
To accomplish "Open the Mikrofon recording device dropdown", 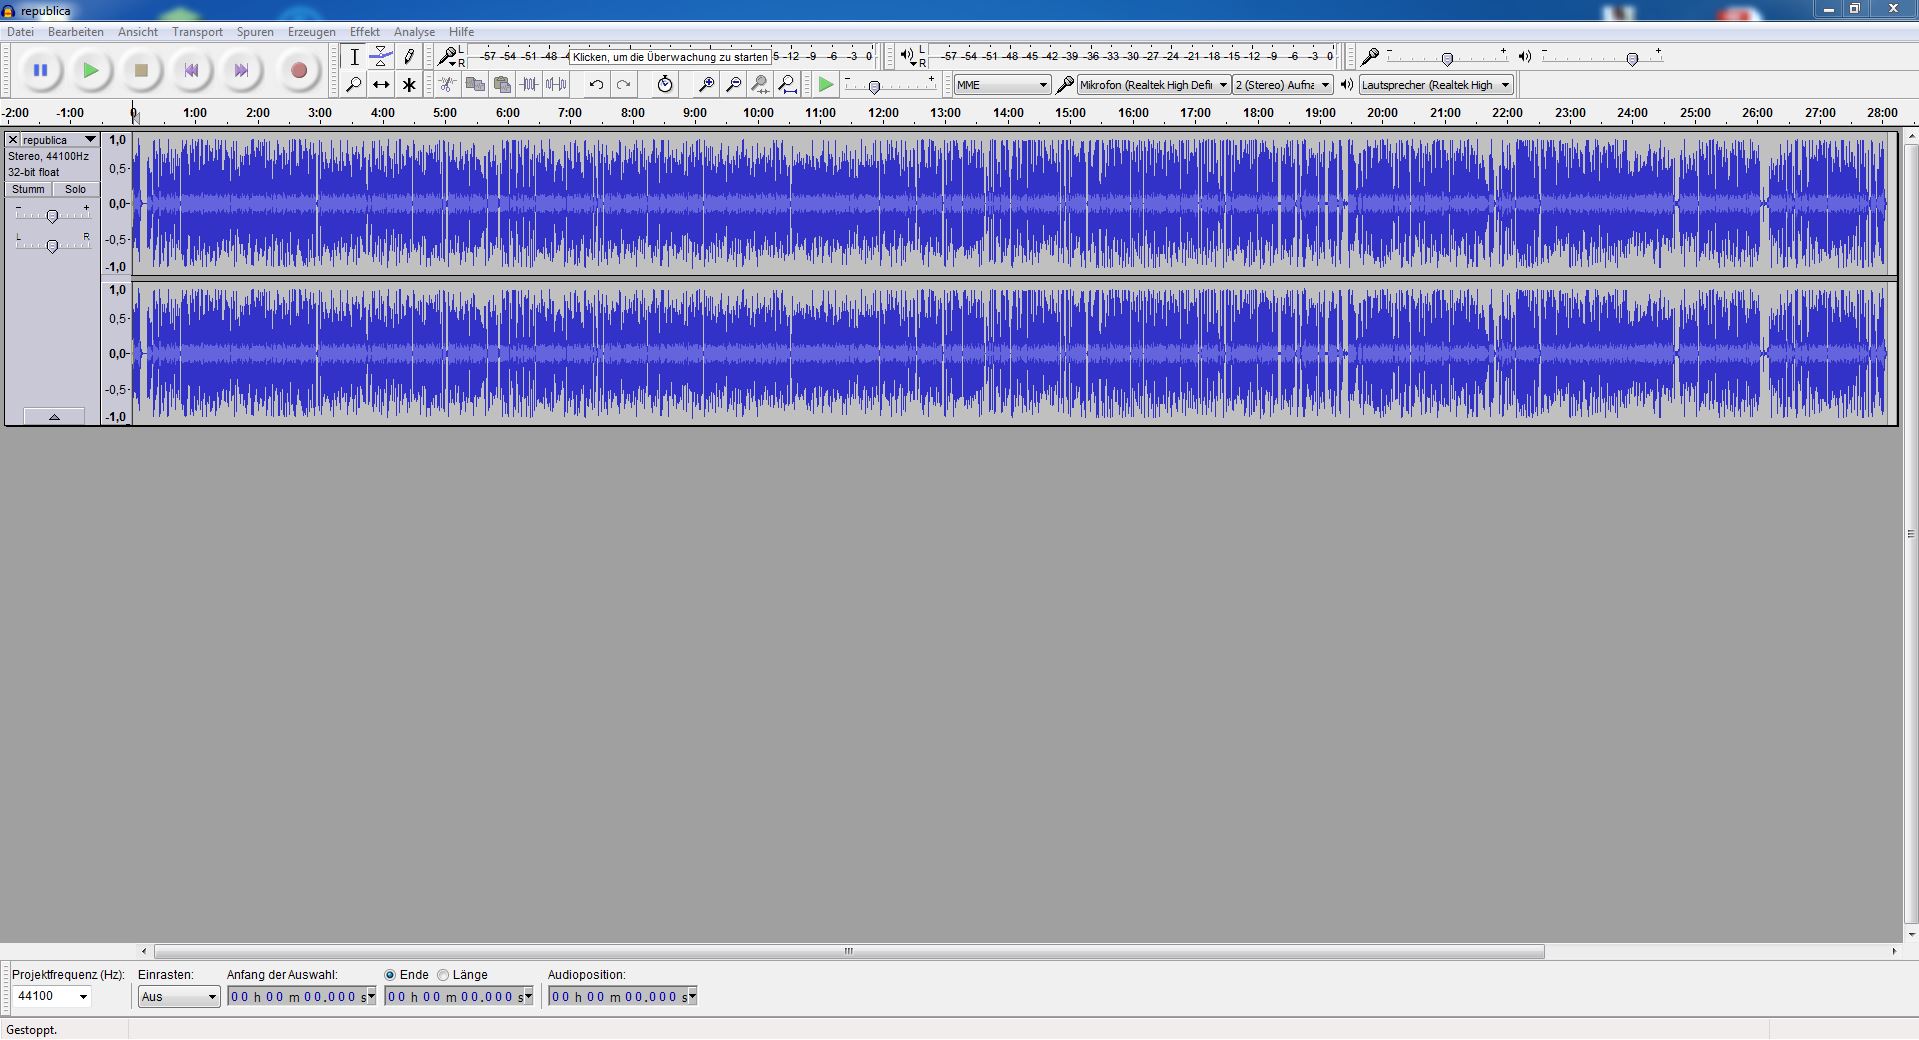I will 1154,85.
